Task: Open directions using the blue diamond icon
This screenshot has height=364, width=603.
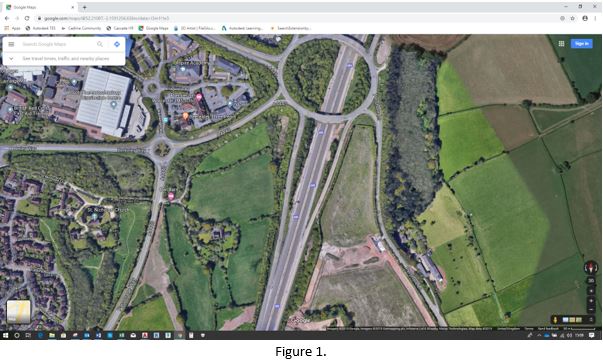Action: click(x=117, y=44)
